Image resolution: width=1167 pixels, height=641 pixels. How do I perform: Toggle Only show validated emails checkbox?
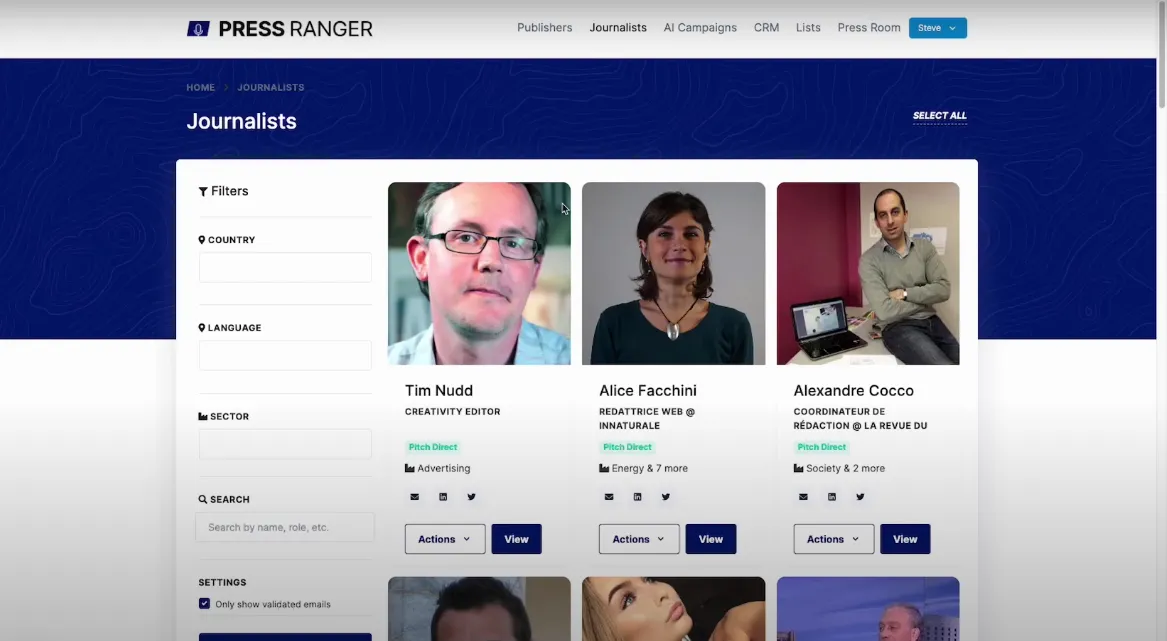(x=205, y=604)
